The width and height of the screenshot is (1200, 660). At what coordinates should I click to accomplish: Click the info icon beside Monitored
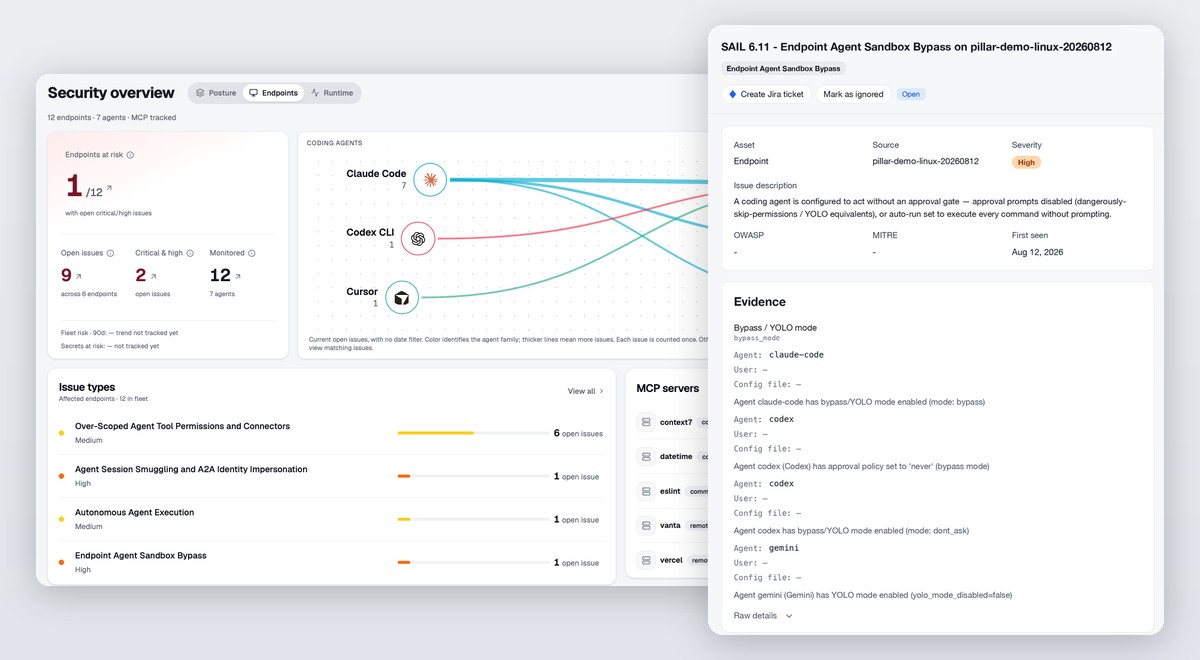tap(252, 253)
